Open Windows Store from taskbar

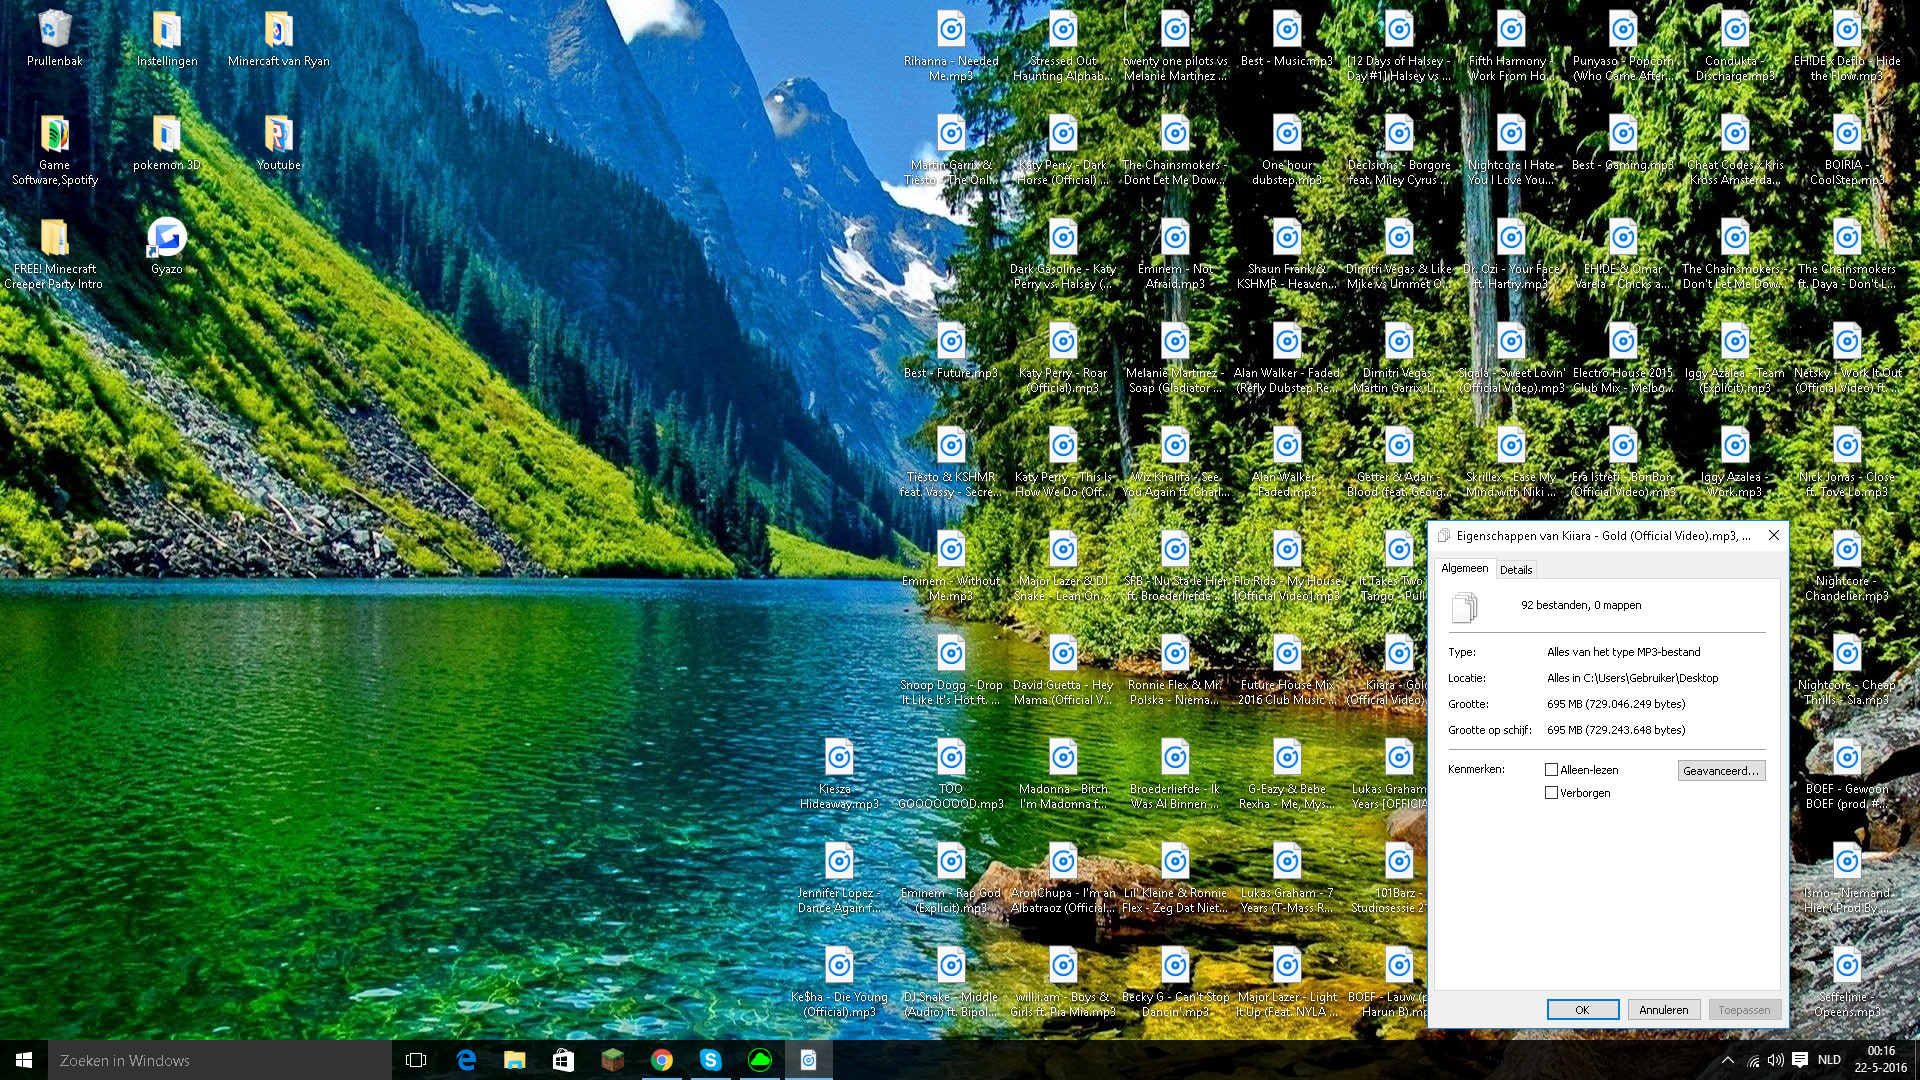[564, 1060]
